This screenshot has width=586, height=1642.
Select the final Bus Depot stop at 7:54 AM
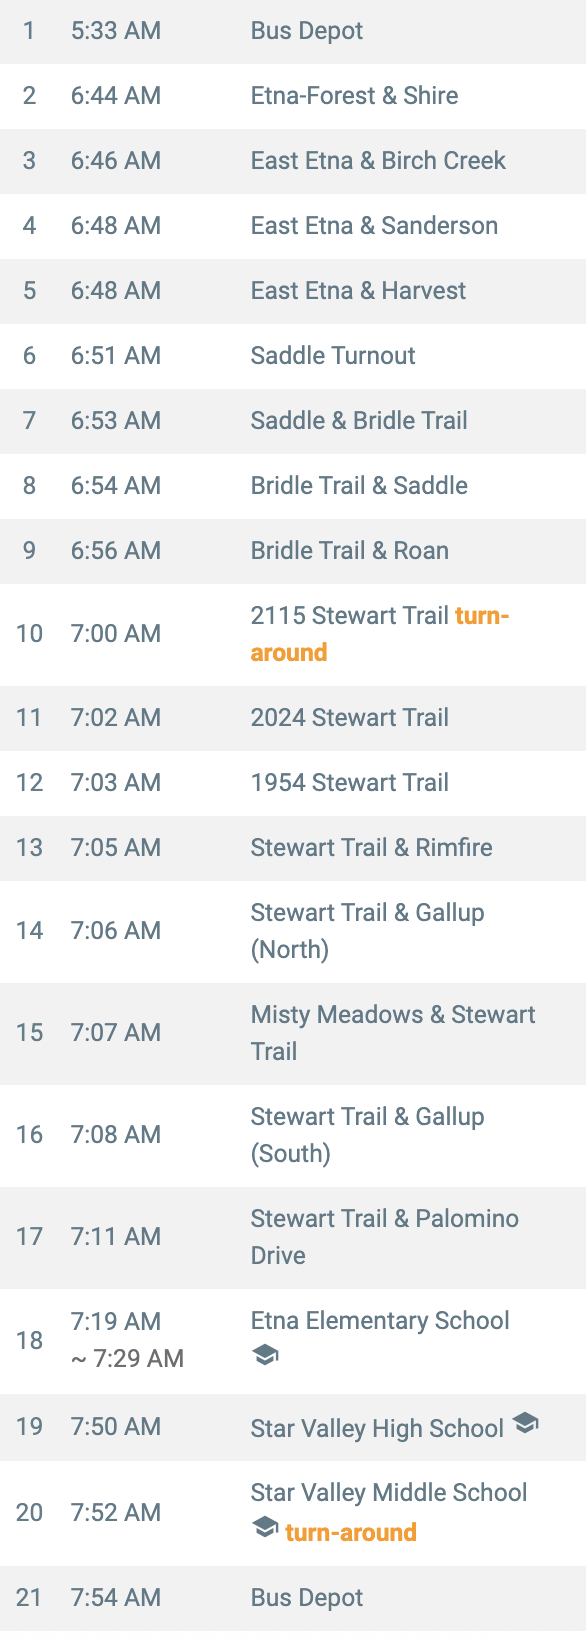click(293, 1598)
